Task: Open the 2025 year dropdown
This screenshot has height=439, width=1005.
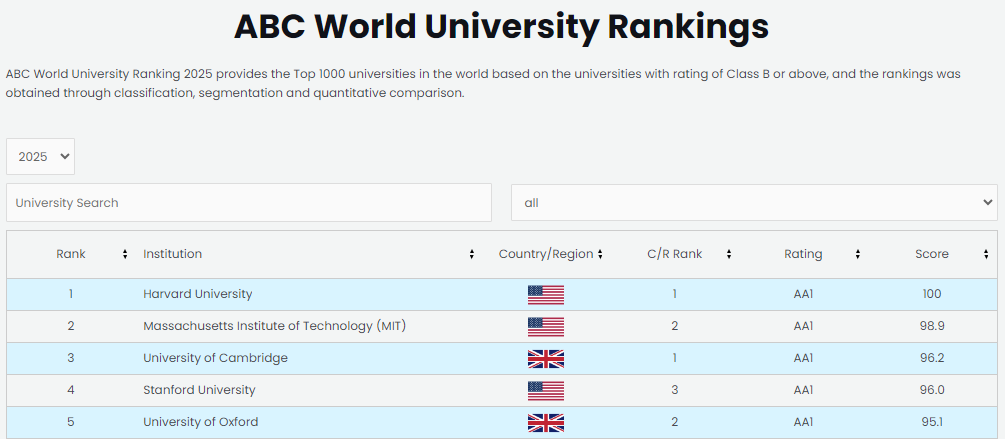Action: pos(40,156)
